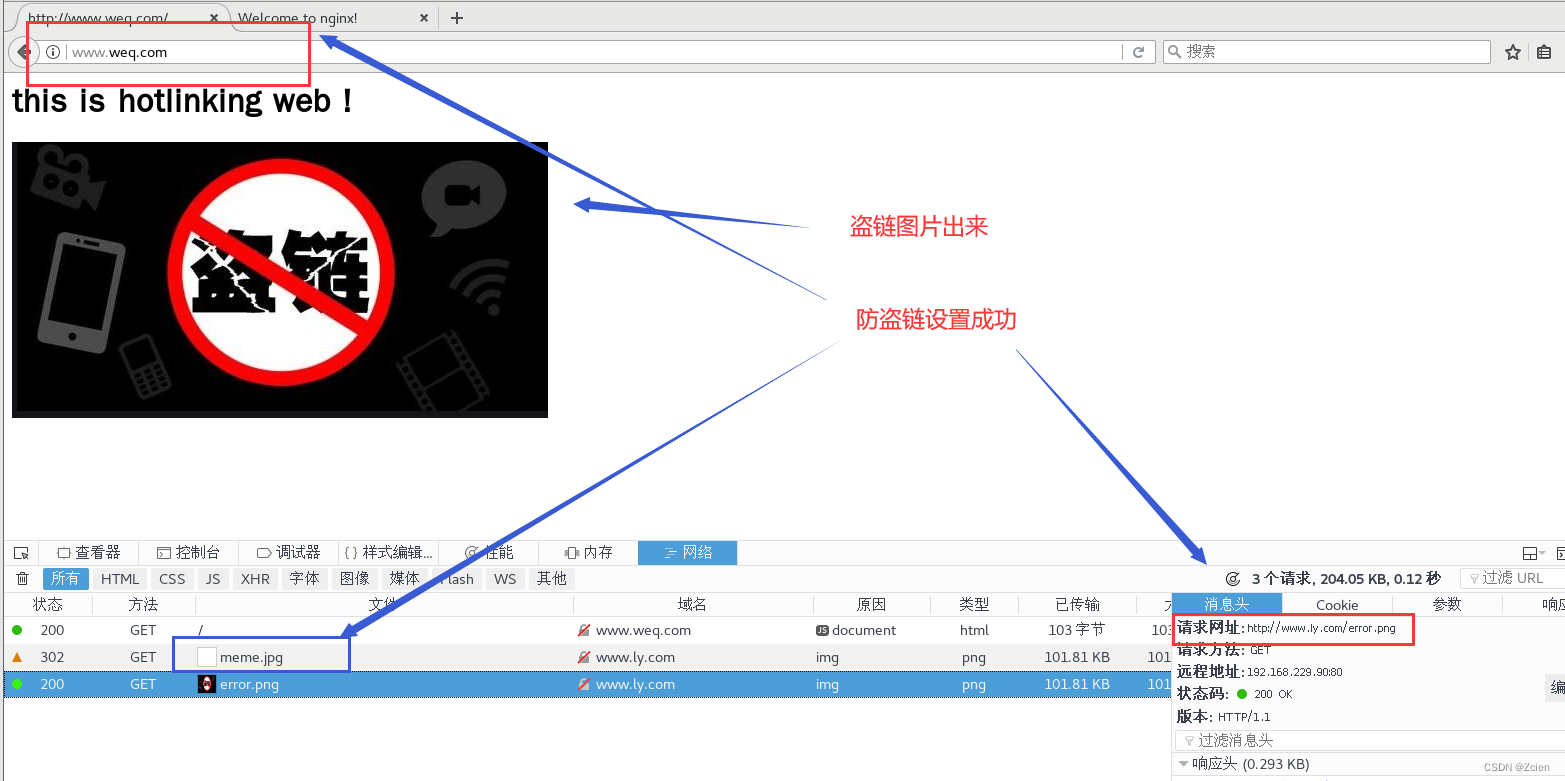The width and height of the screenshot is (1565, 781).
Task: Toggle the XHR request filter
Action: [255, 579]
